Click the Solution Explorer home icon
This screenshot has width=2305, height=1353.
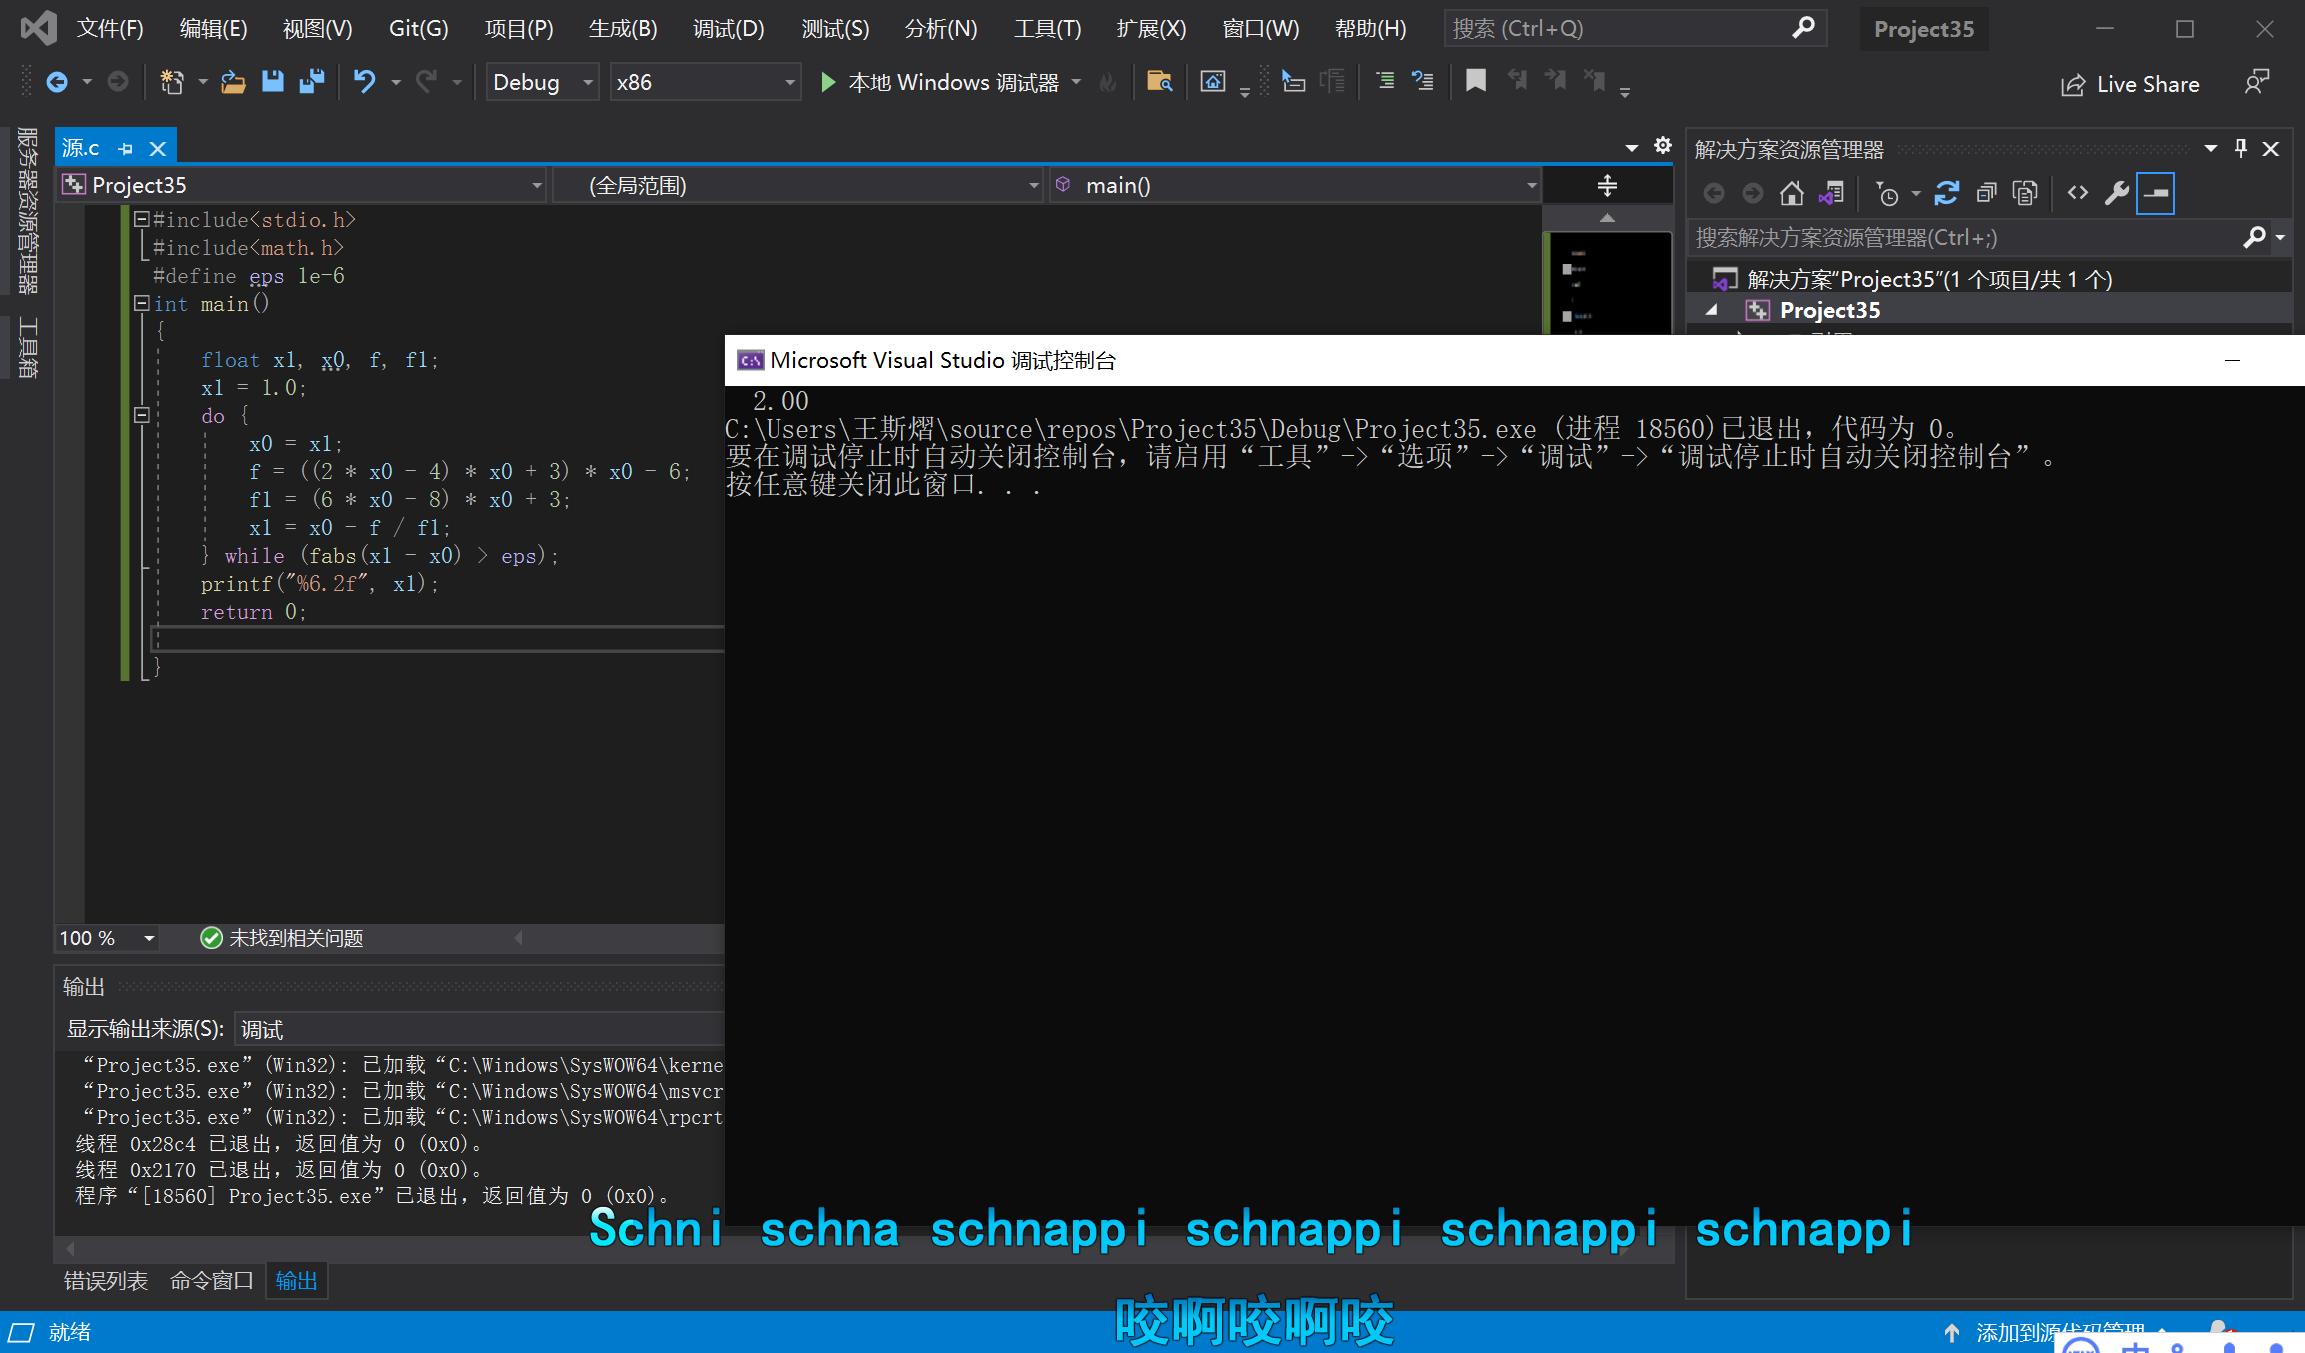coord(1791,193)
